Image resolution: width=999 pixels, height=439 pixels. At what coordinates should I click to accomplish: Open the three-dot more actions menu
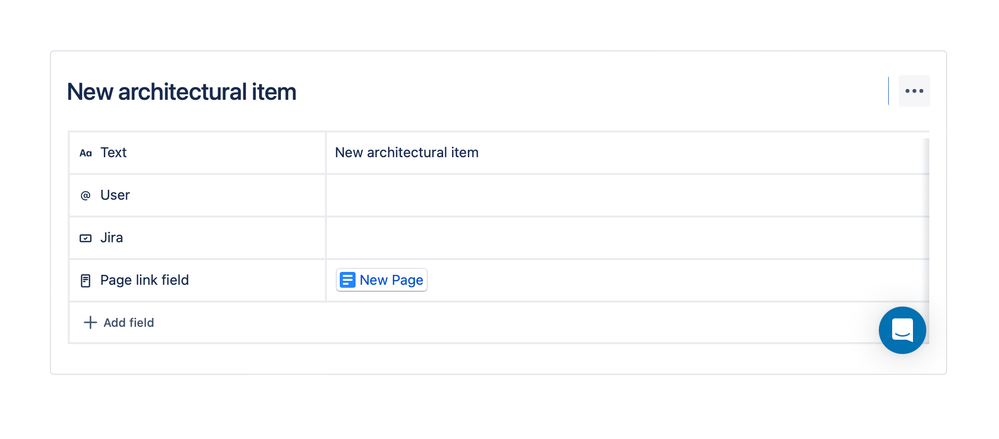(x=914, y=91)
